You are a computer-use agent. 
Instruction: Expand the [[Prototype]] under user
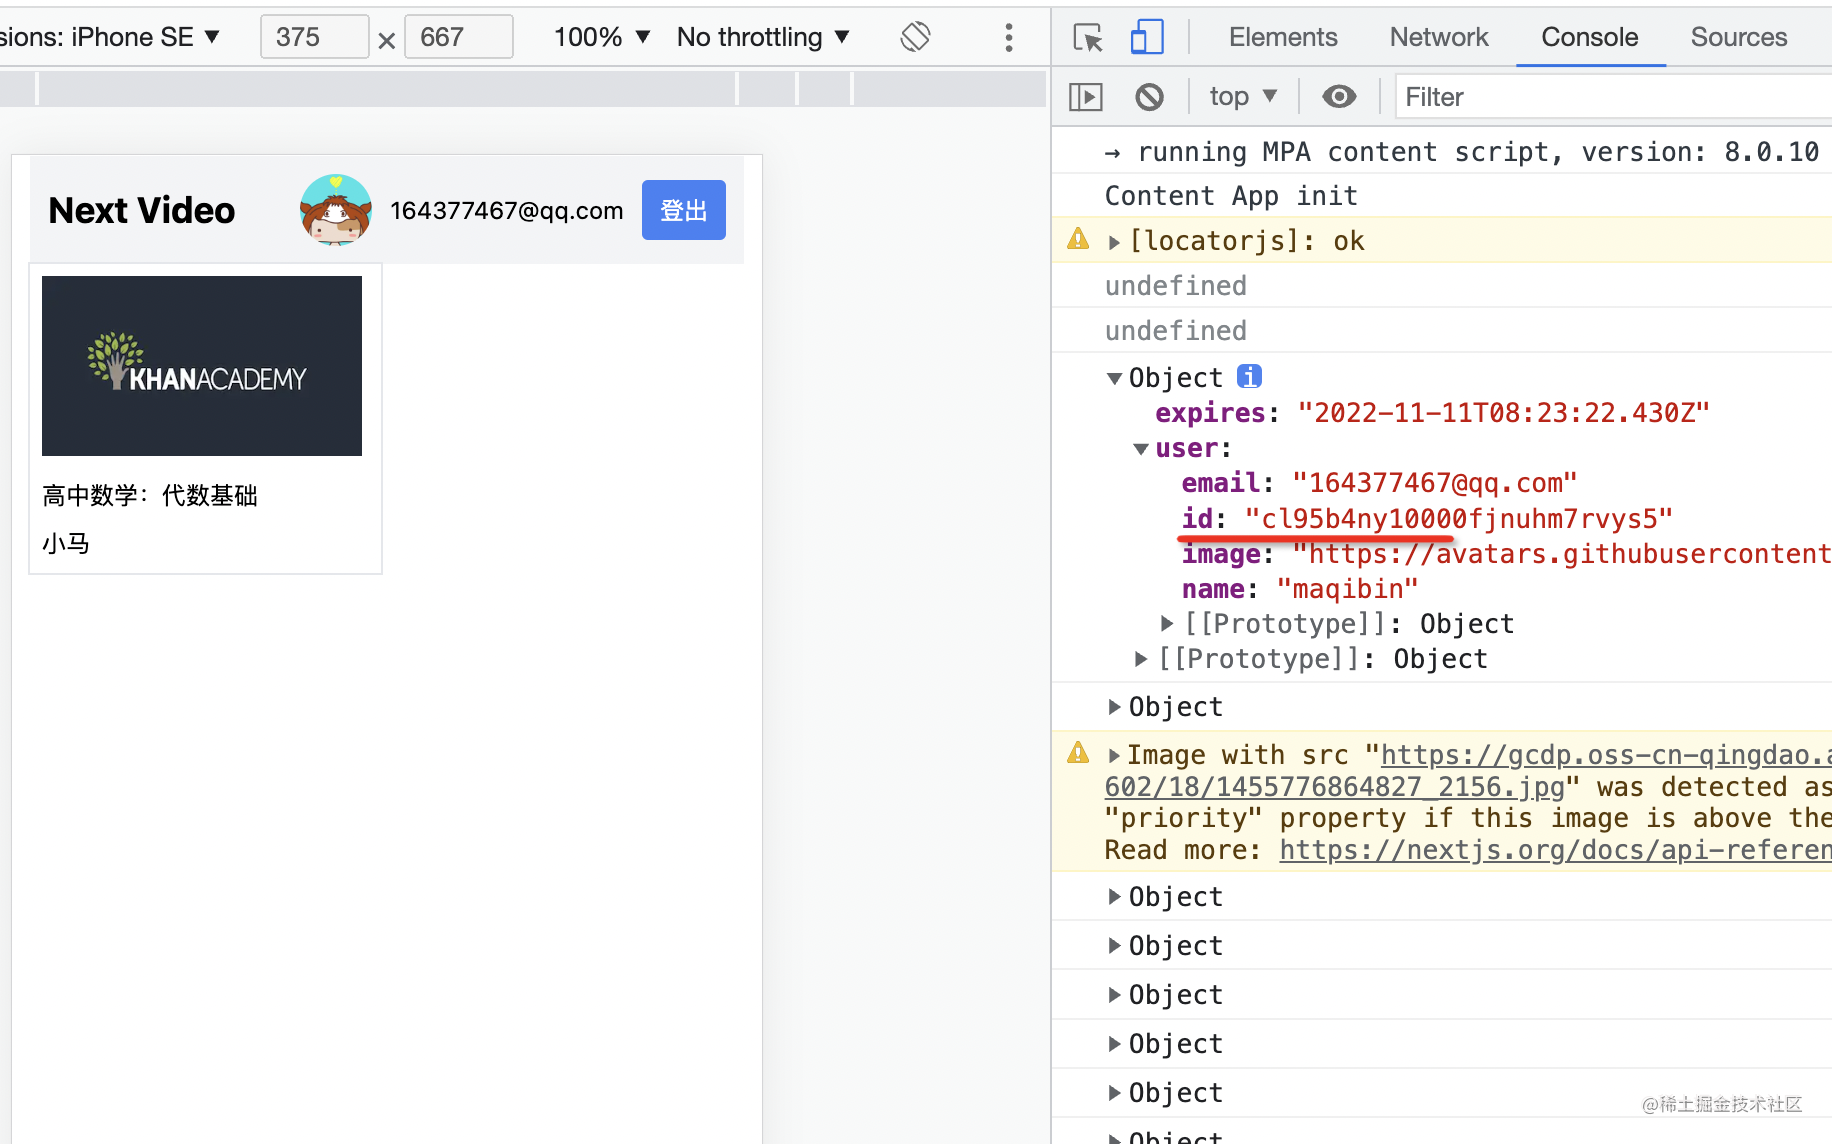[x=1167, y=623]
